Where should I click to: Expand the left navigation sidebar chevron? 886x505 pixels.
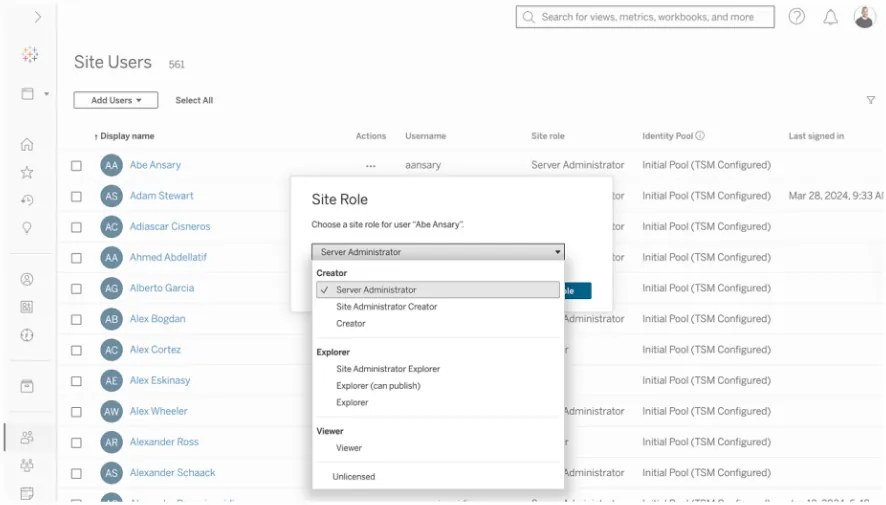[x=38, y=17]
